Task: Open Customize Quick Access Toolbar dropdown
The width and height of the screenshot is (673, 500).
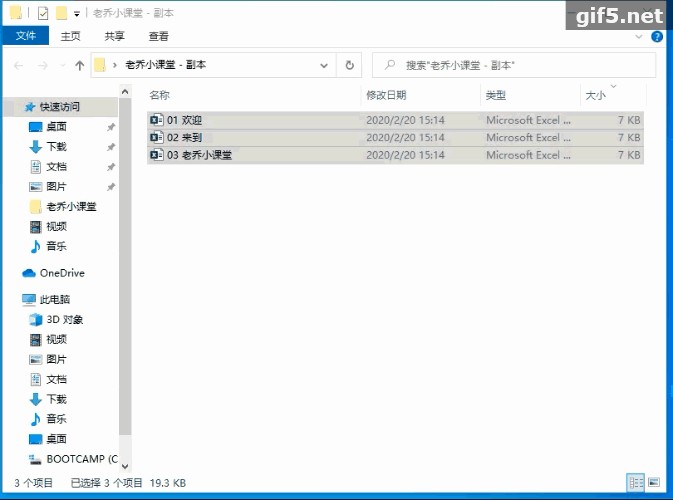Action: tap(77, 14)
